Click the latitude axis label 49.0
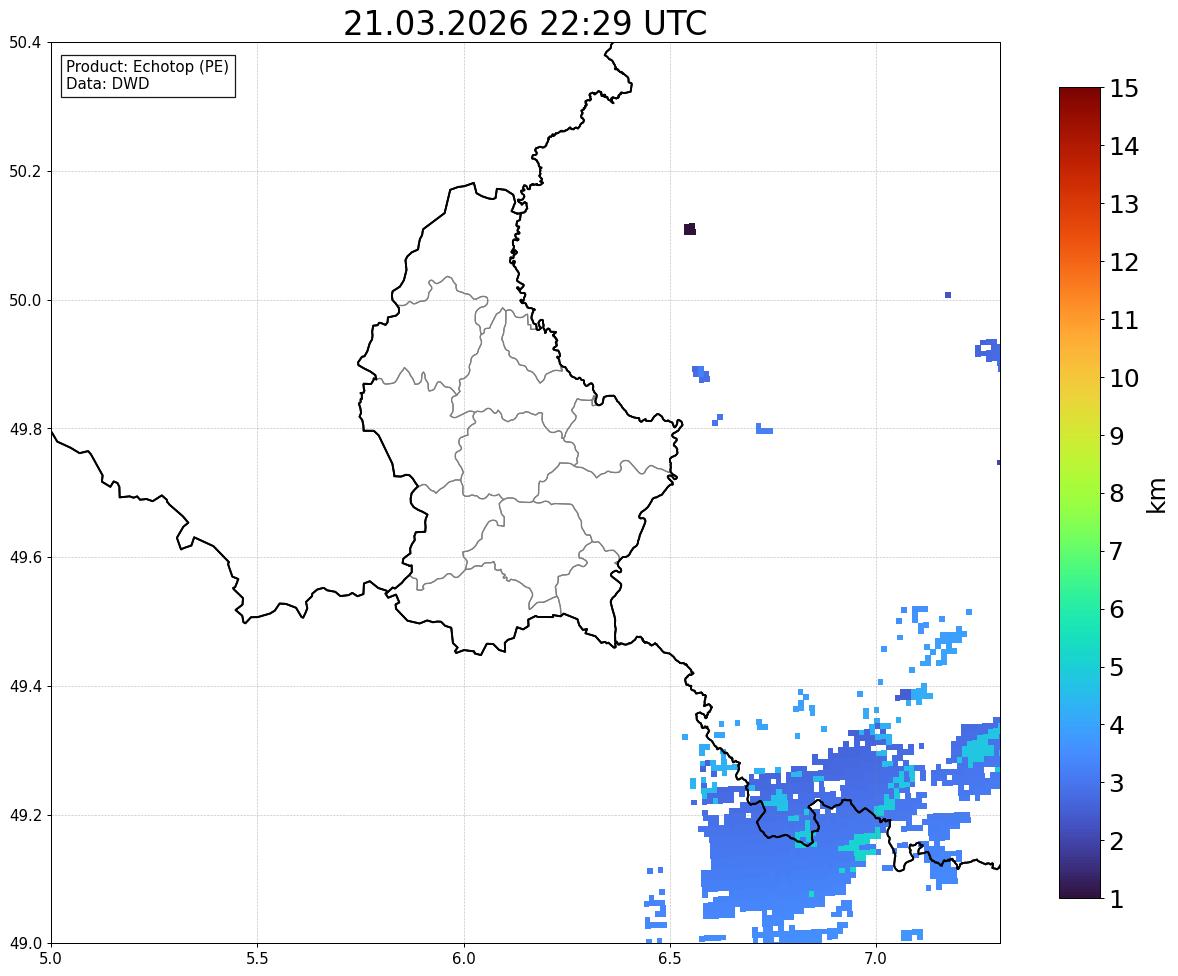The height and width of the screenshot is (976, 1178). [25, 944]
